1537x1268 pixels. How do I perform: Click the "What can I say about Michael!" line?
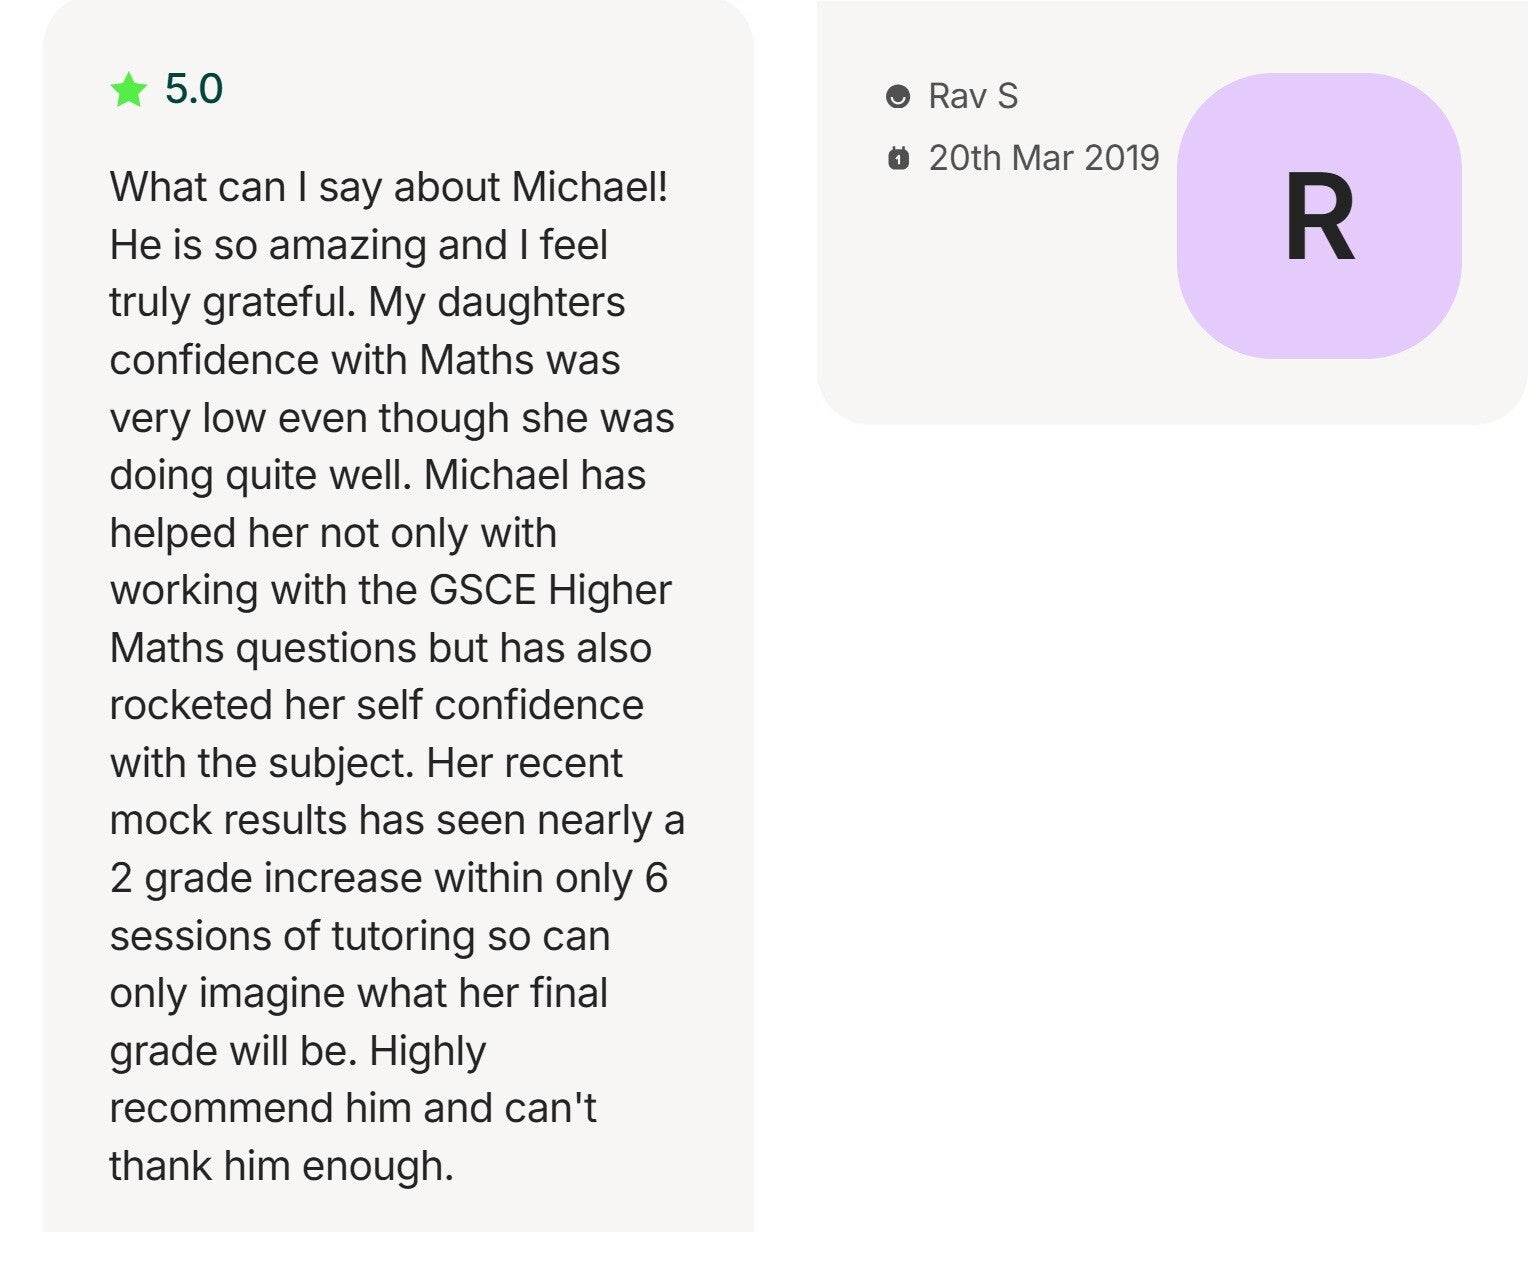pyautogui.click(x=389, y=187)
